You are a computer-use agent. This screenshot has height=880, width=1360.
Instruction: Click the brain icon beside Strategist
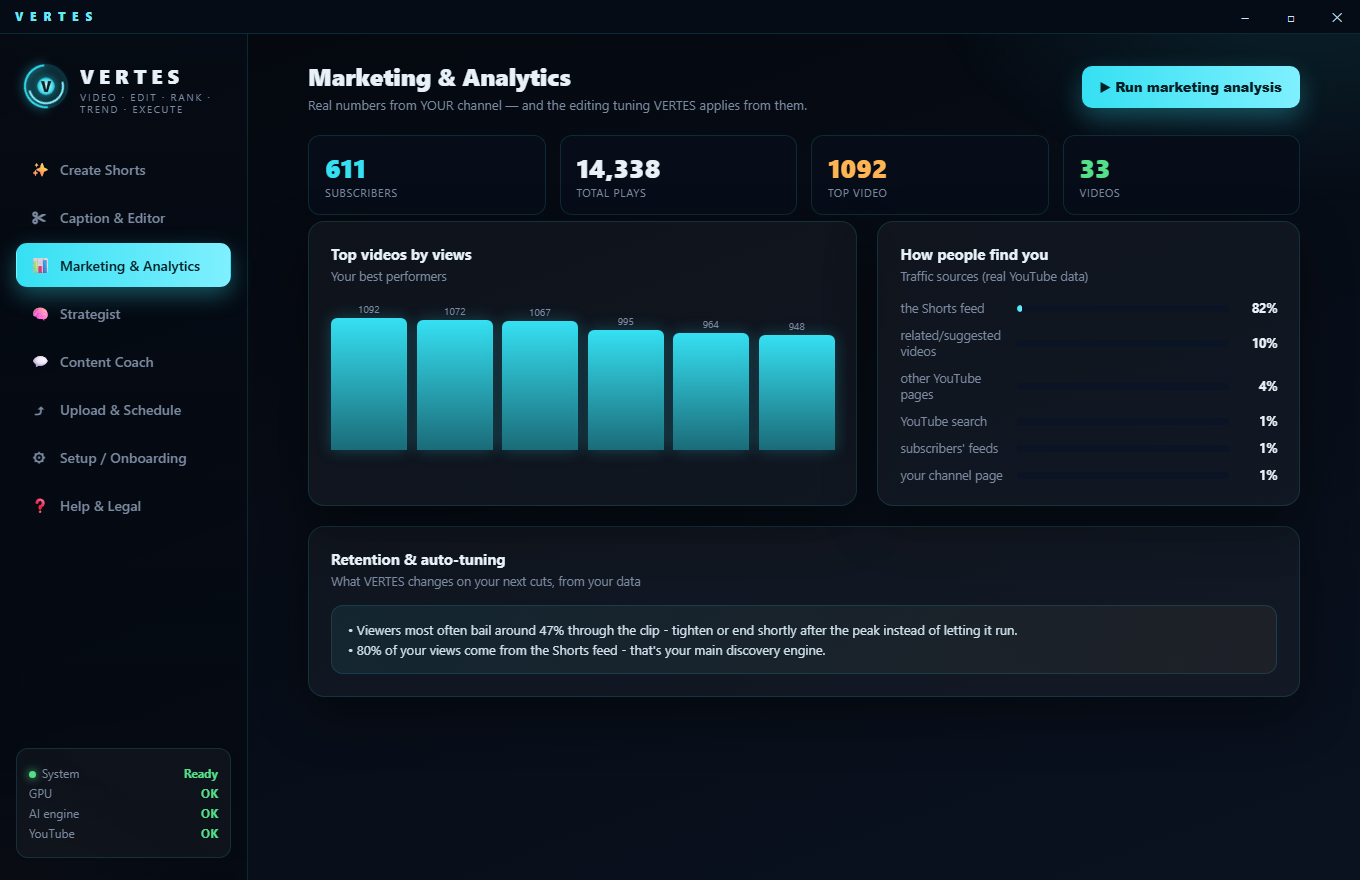pos(40,314)
